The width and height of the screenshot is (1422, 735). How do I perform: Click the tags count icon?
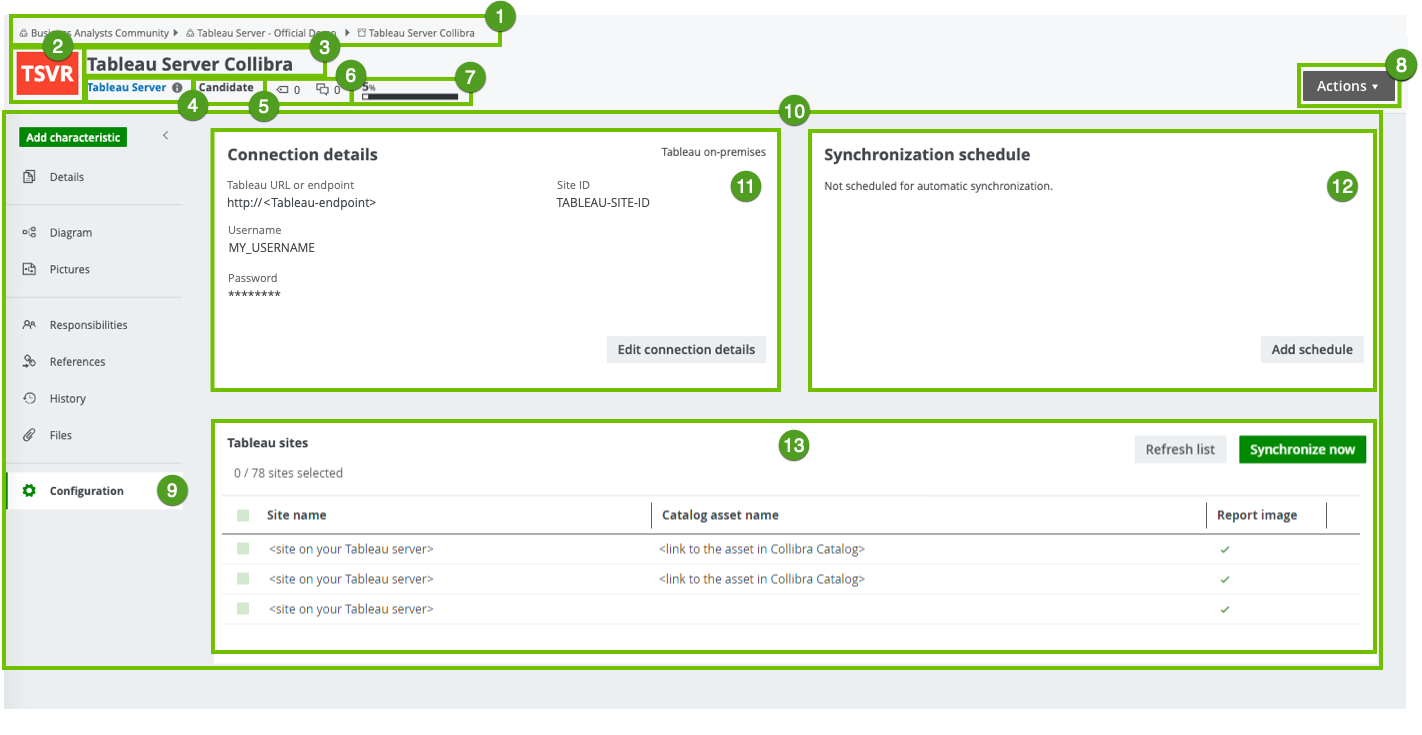tap(283, 89)
